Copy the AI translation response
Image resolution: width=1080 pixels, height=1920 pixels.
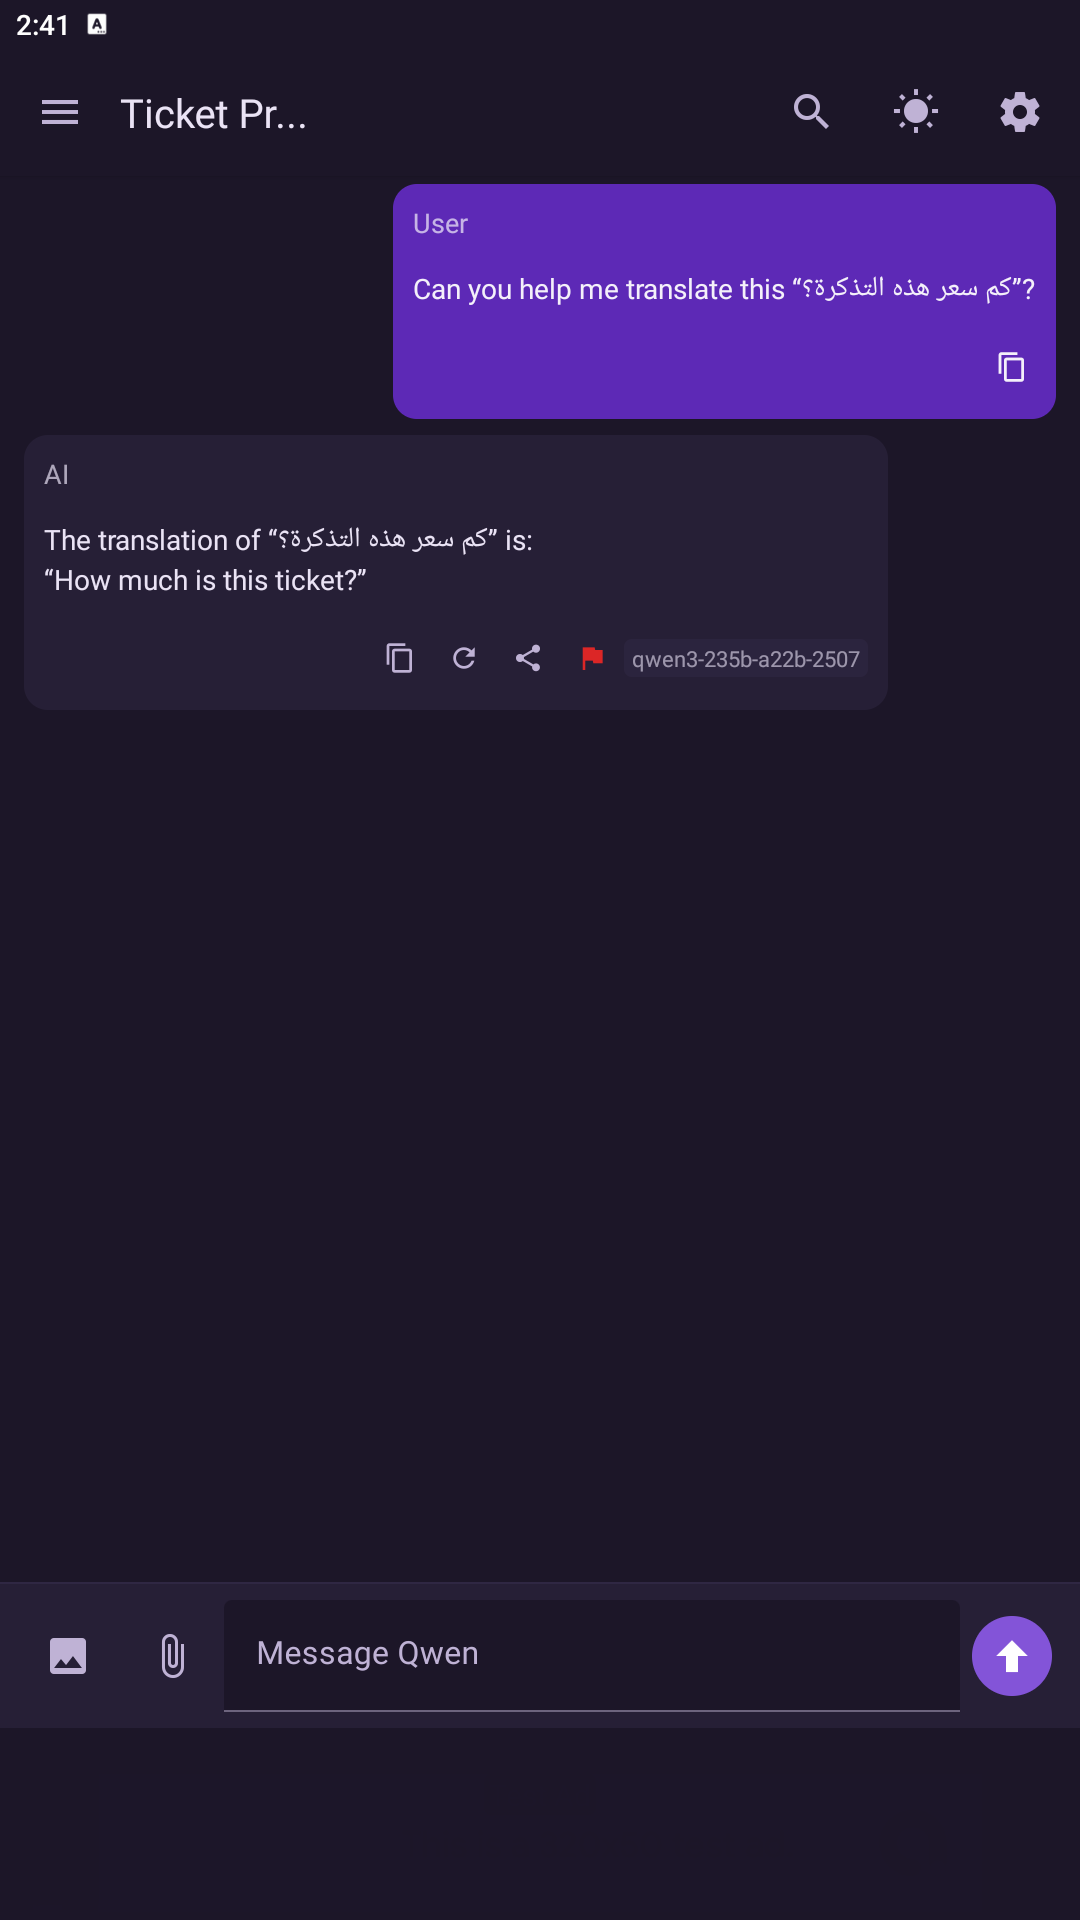point(399,658)
